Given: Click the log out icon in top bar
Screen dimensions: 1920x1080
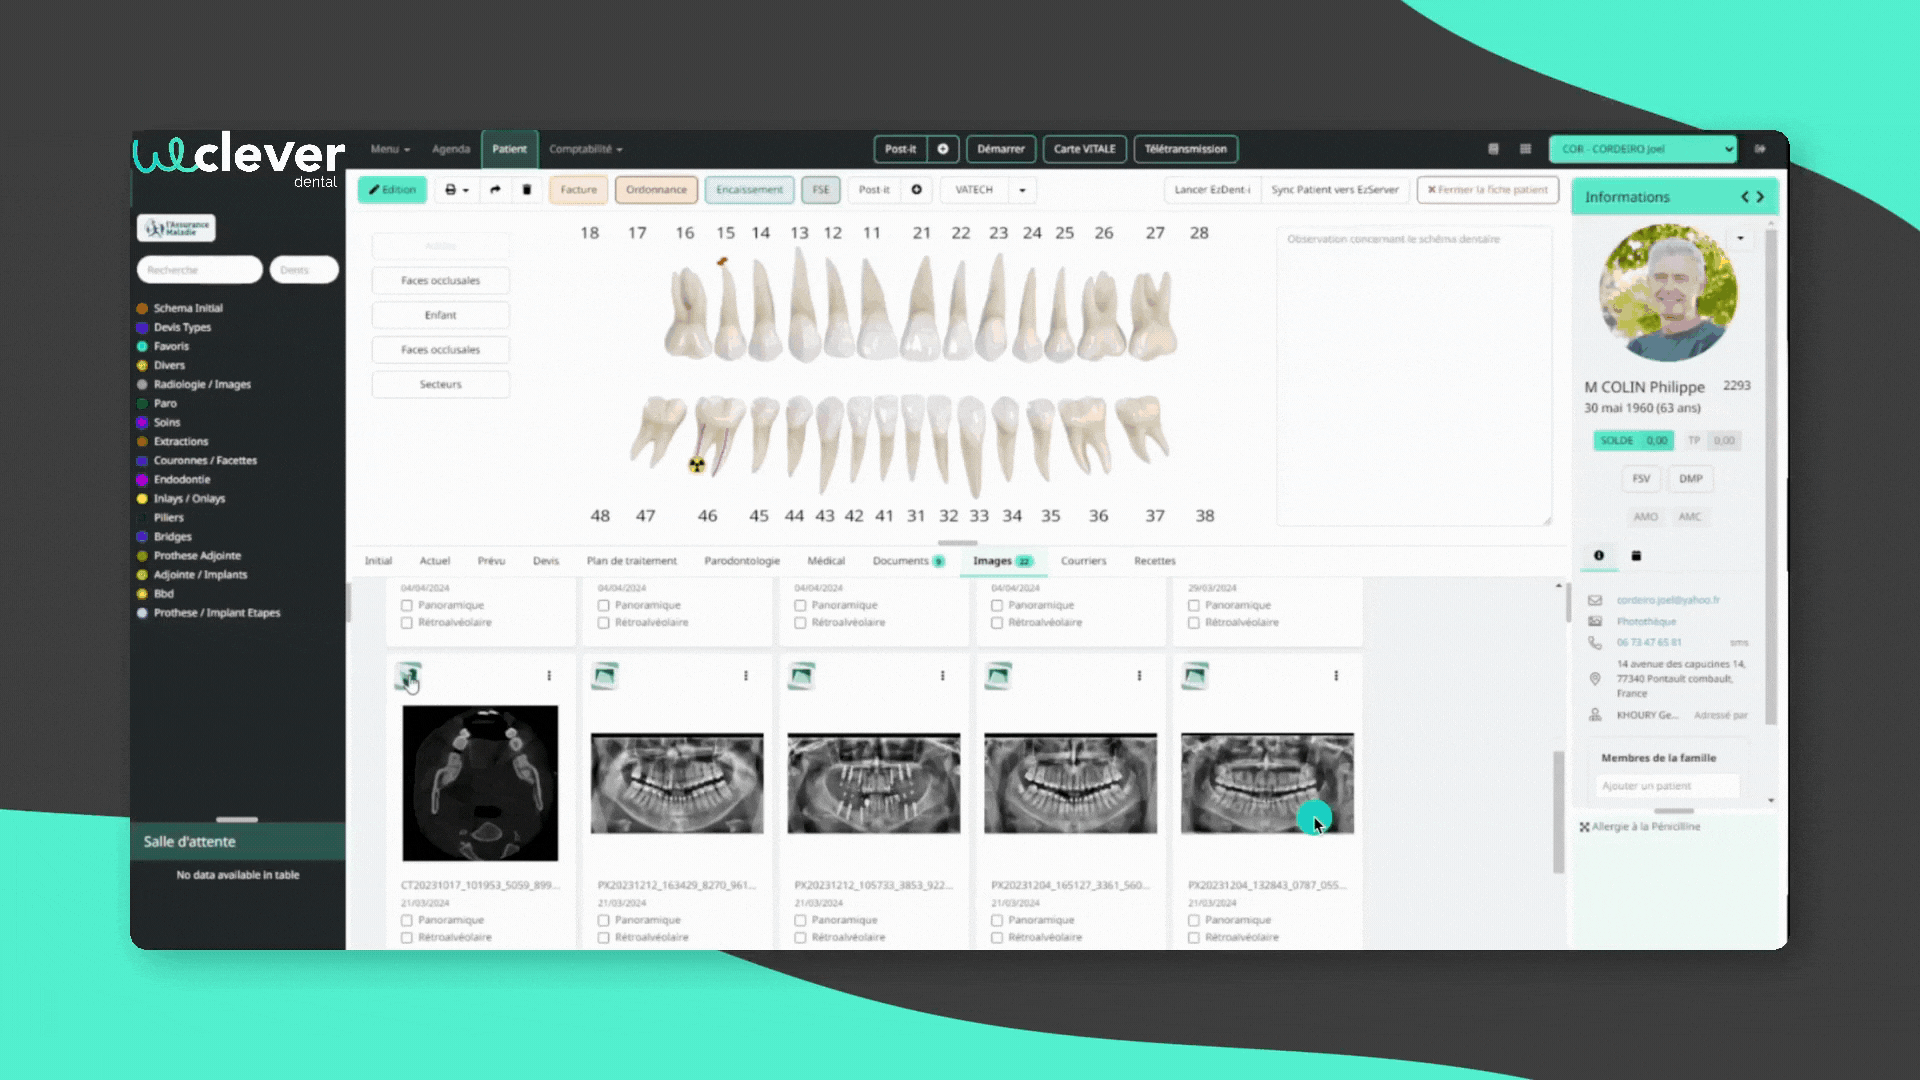Looking at the screenshot, I should 1760,149.
